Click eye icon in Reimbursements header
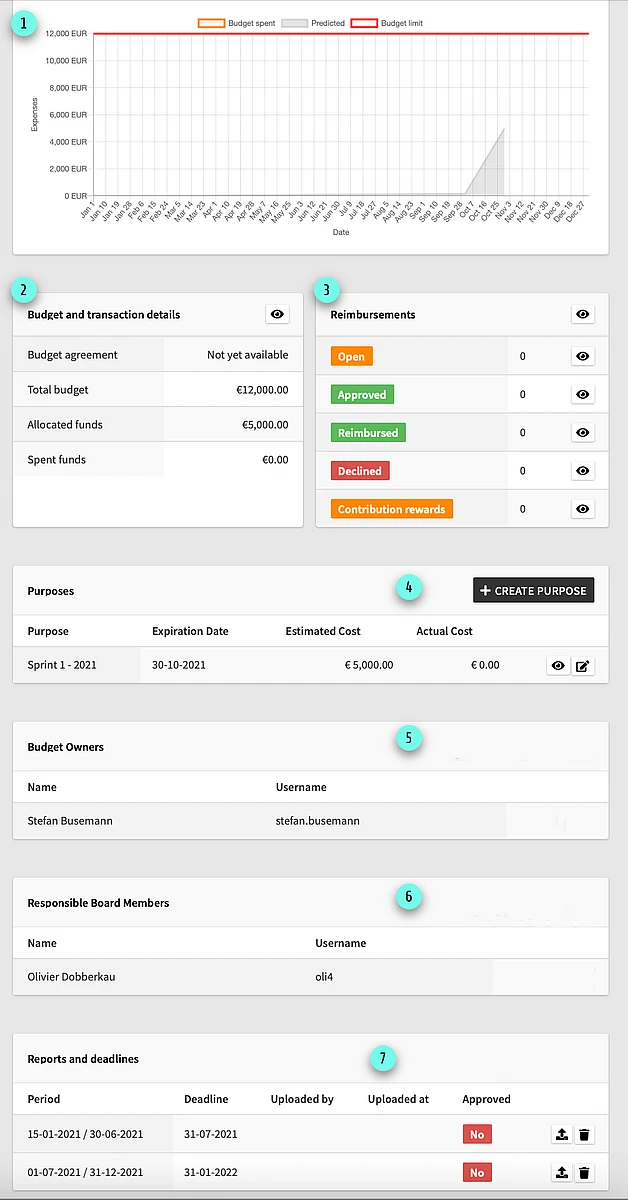The image size is (628, 1200). [582, 315]
